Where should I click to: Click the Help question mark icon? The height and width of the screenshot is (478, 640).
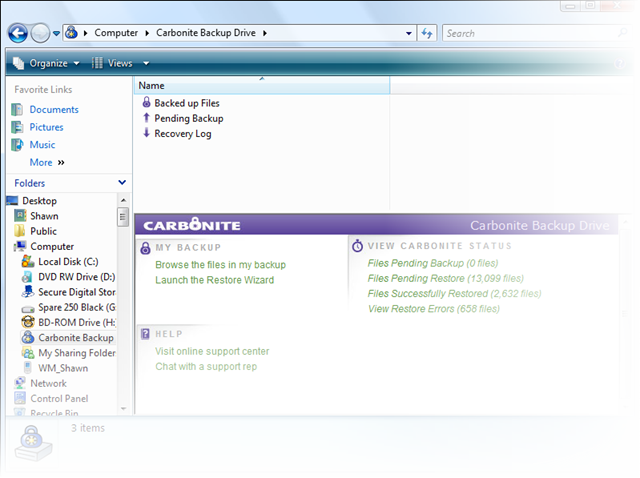620,63
